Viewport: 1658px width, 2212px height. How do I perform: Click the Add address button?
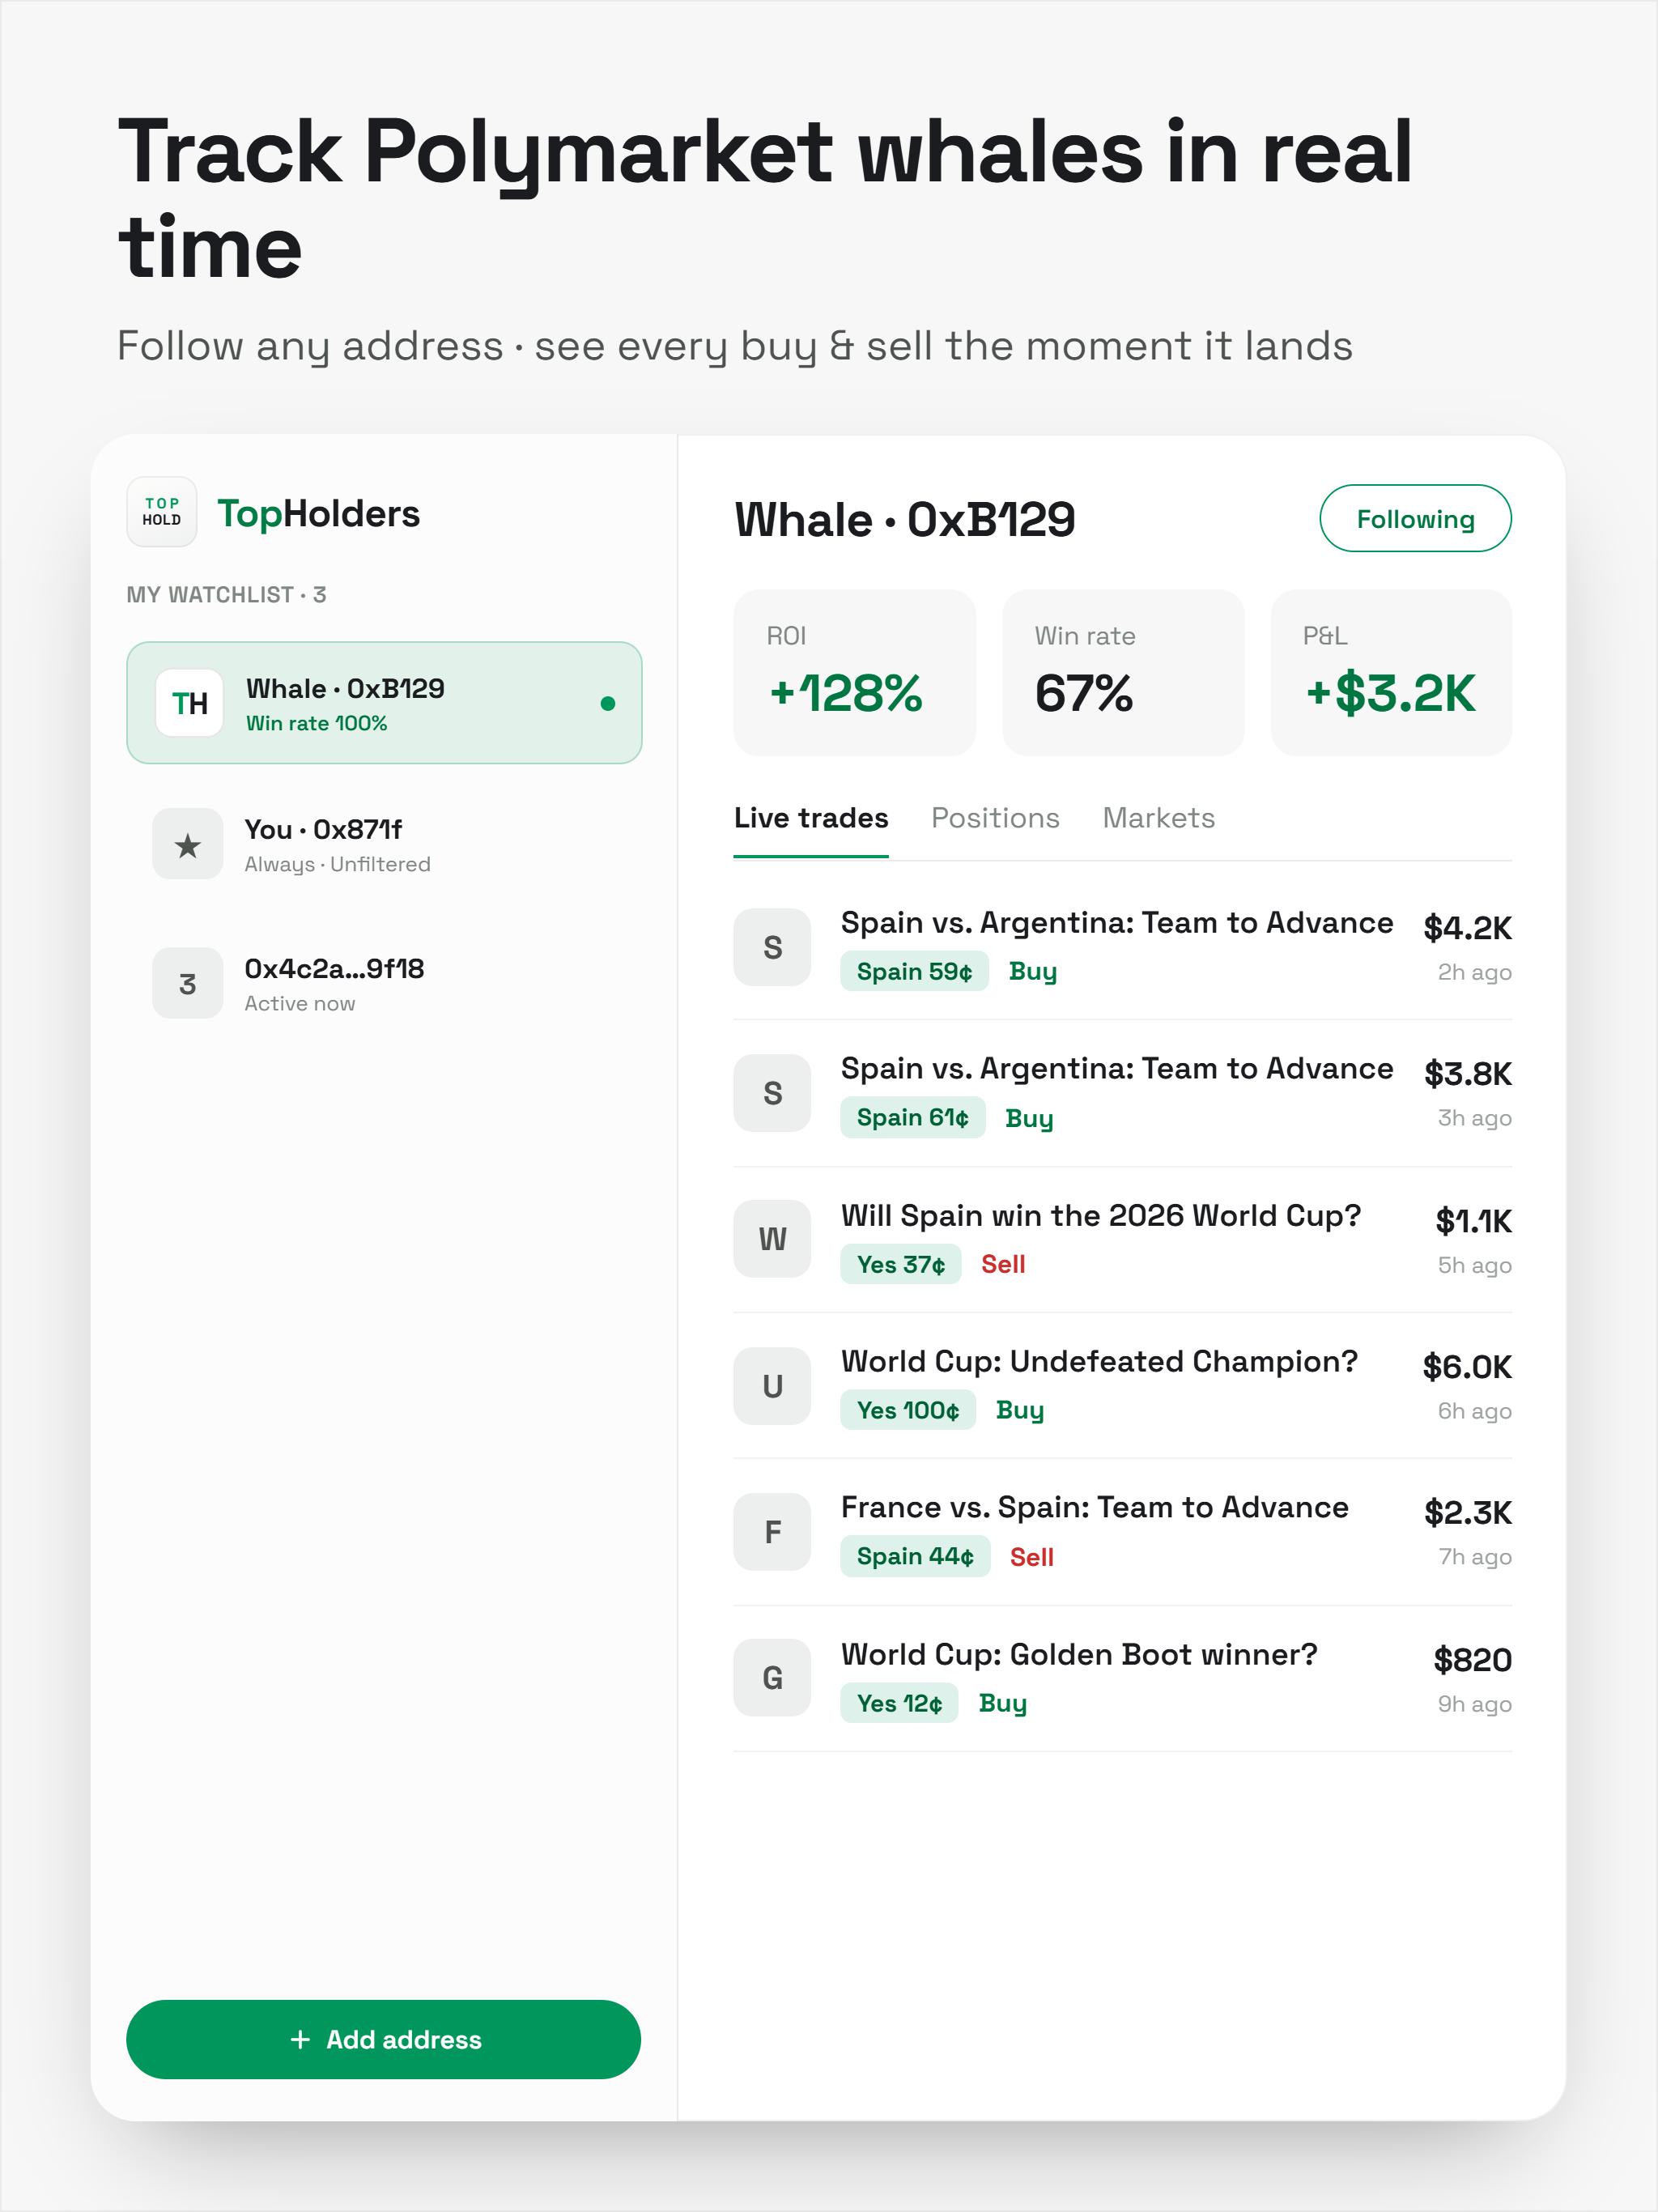click(x=384, y=2039)
